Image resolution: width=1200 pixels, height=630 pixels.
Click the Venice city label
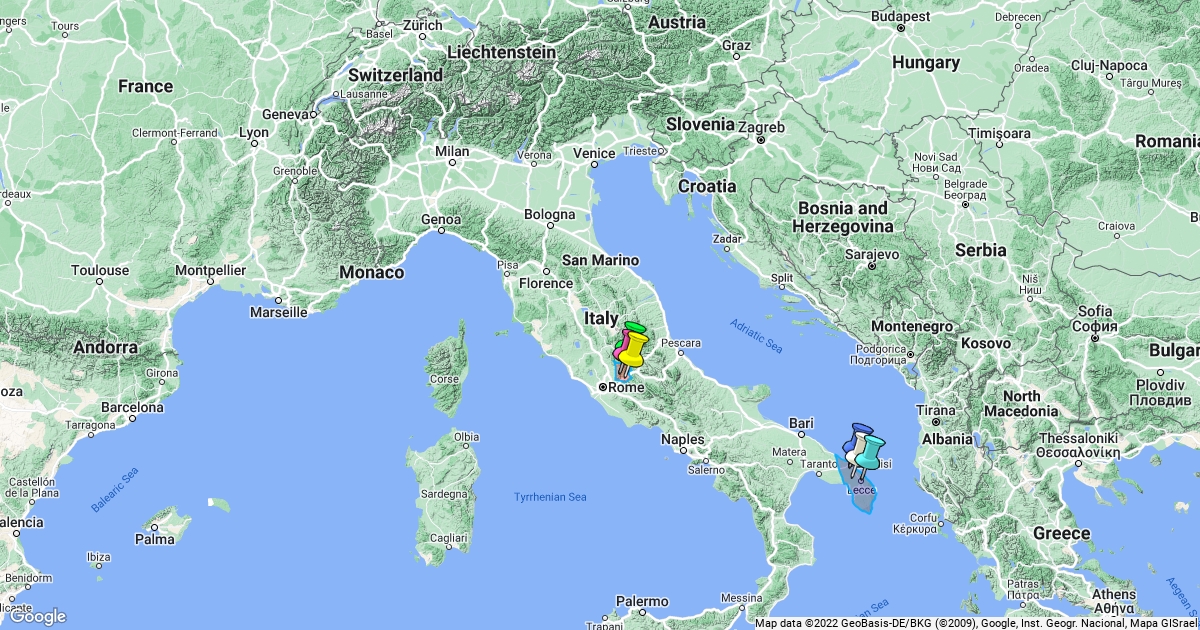[x=594, y=153]
